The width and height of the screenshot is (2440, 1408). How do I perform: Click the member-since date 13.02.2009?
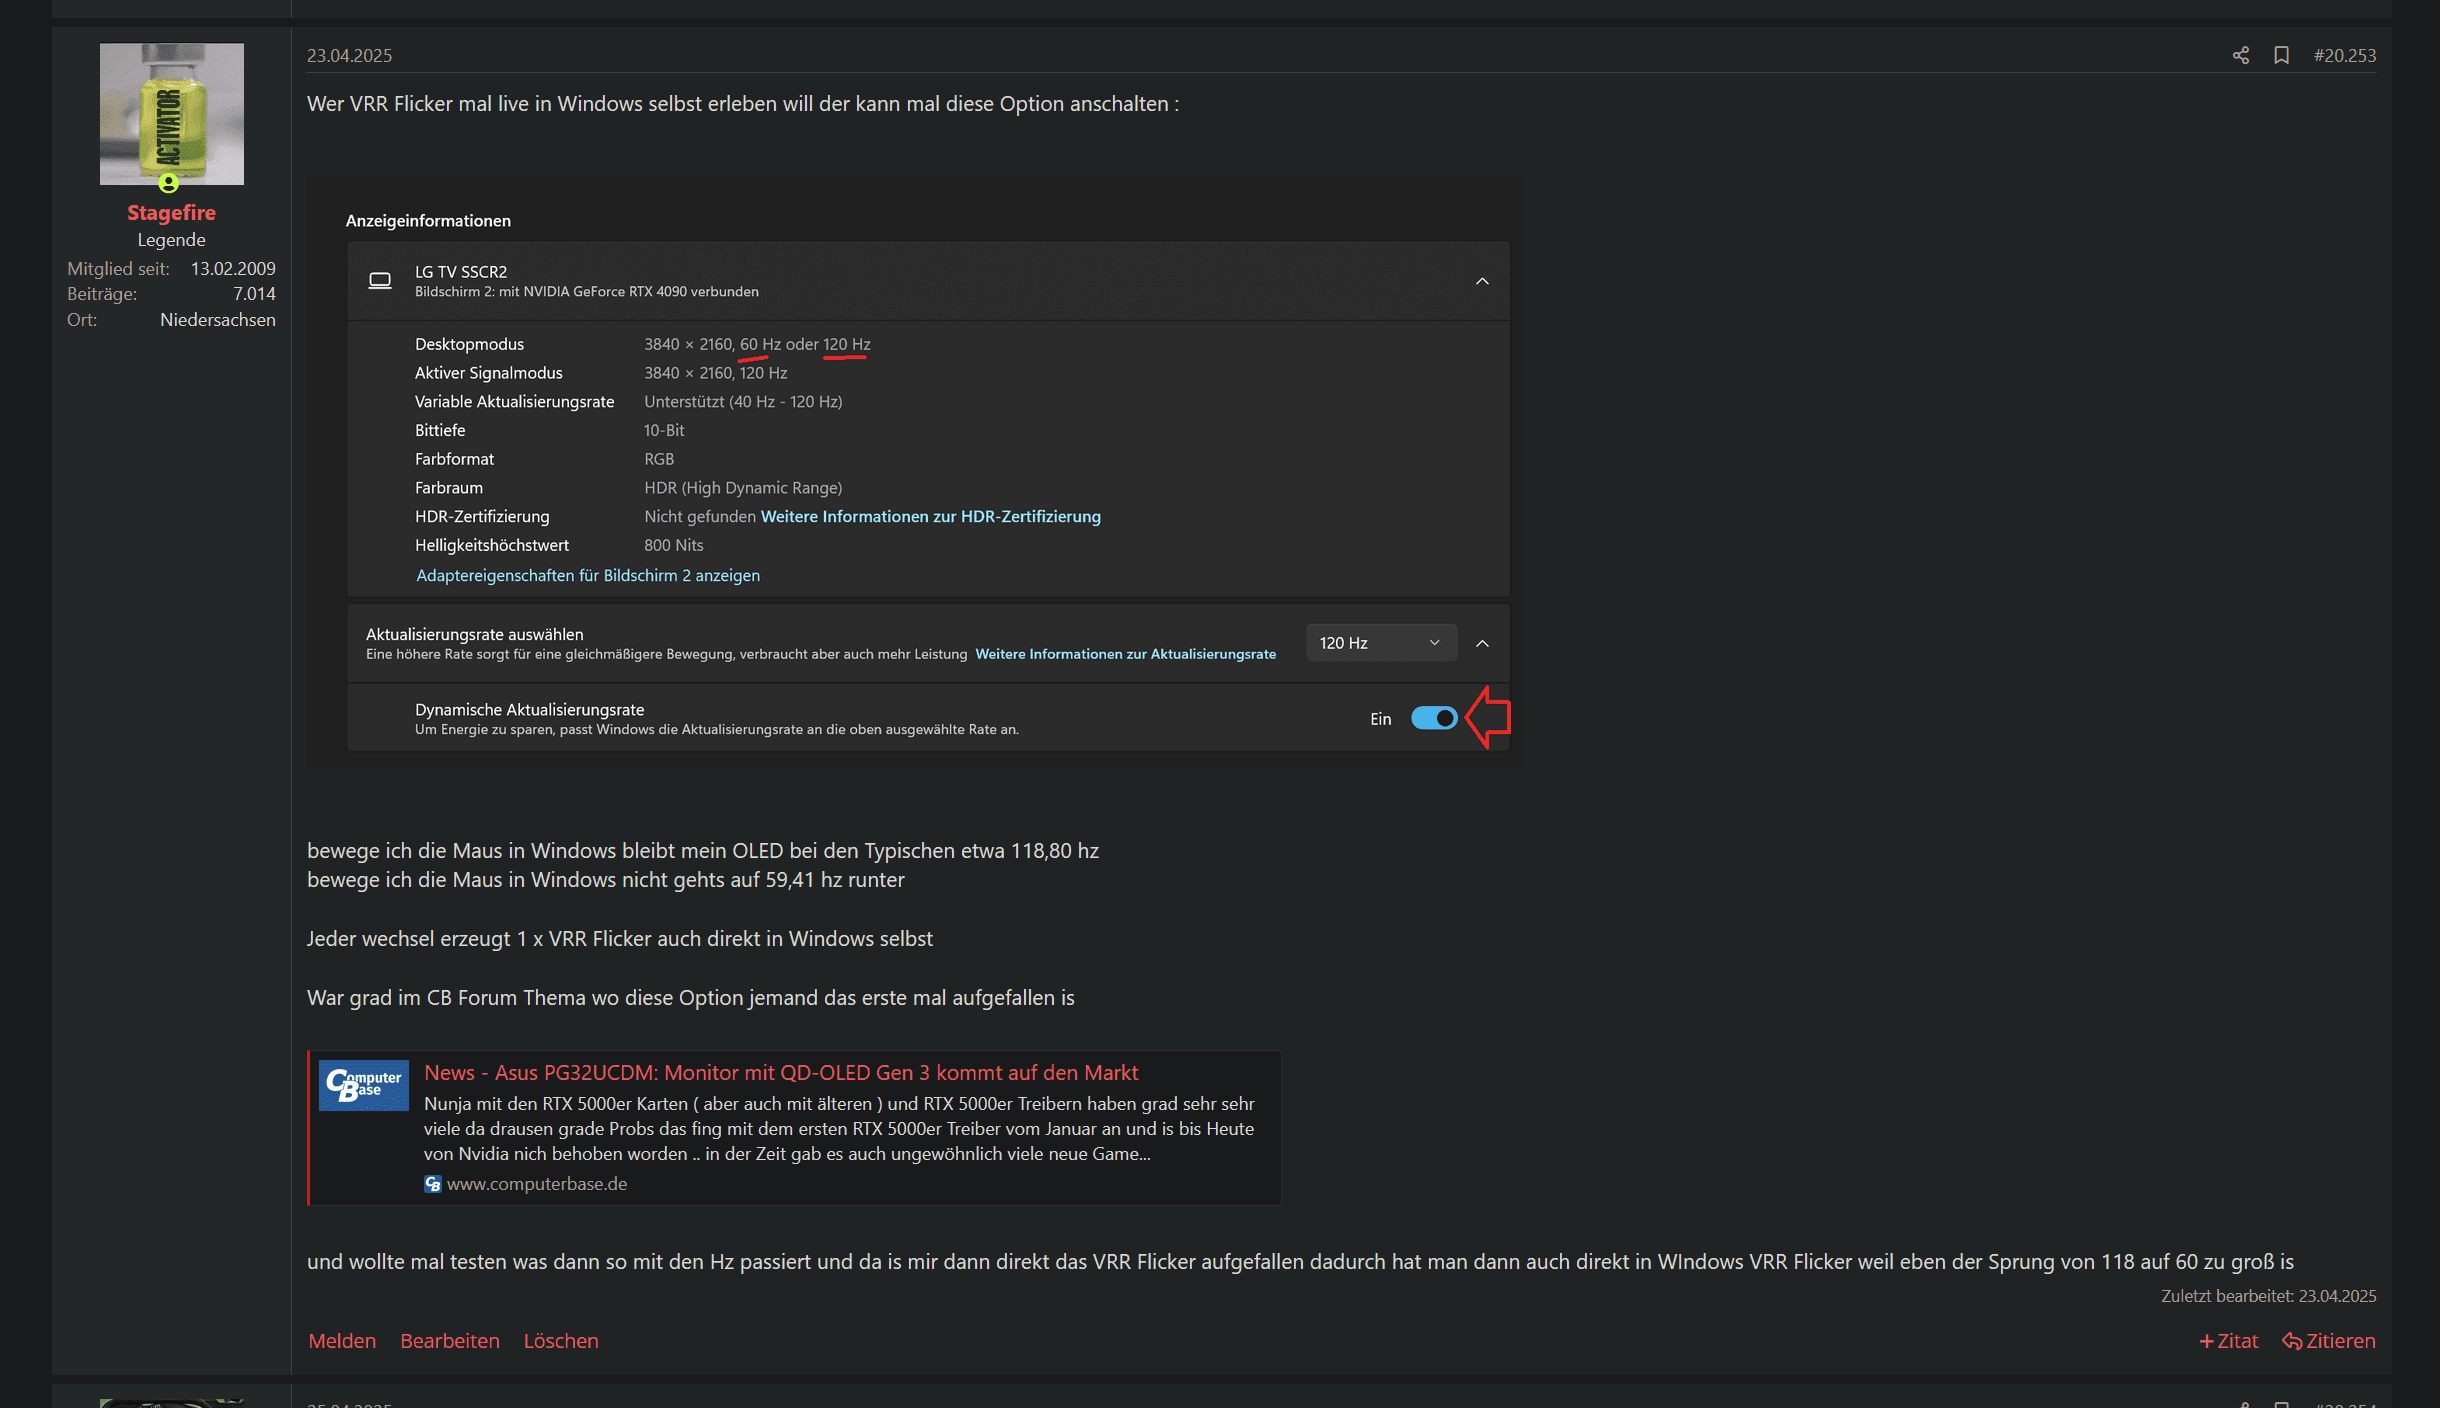[233, 268]
